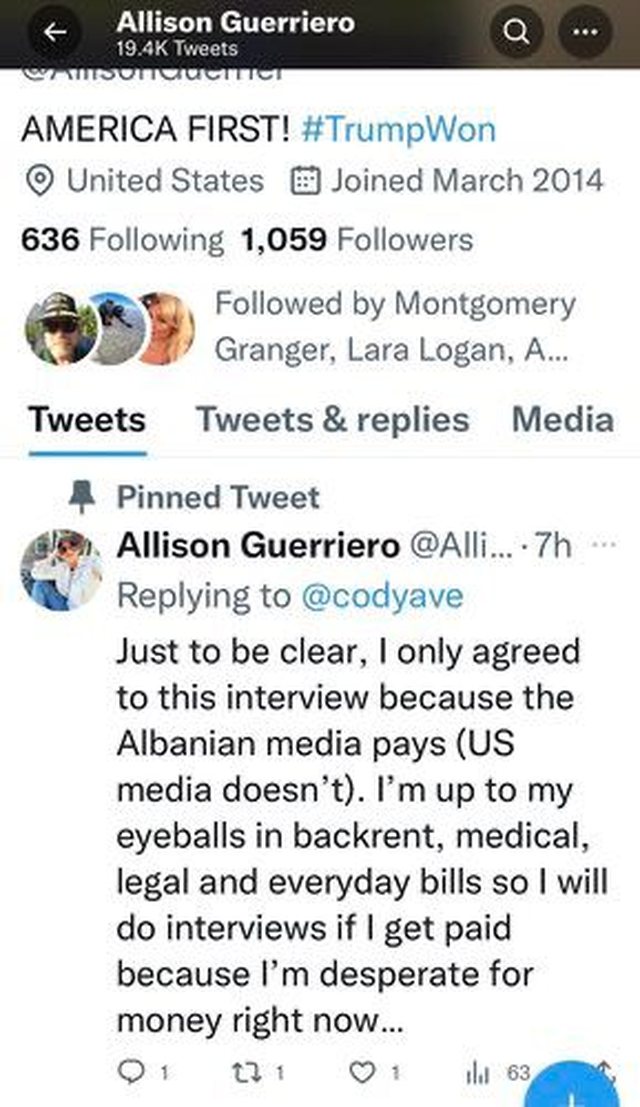Open the pinned tweet text body
This screenshot has height=1107, width=640.
[362, 836]
